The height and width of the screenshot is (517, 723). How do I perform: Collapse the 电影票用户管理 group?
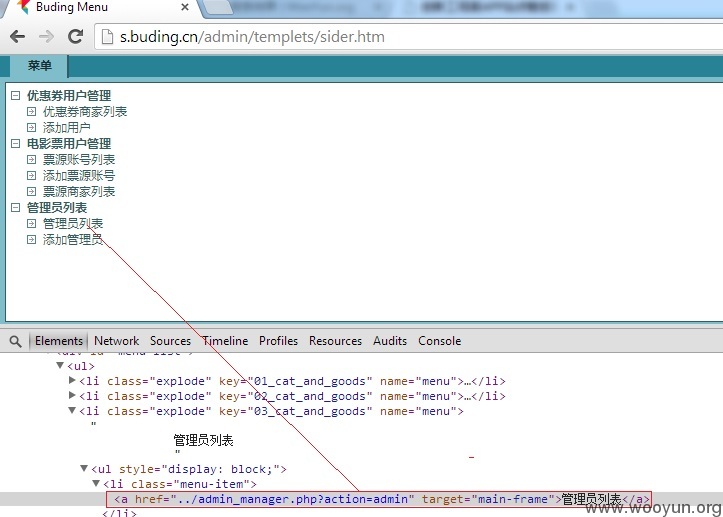16,143
